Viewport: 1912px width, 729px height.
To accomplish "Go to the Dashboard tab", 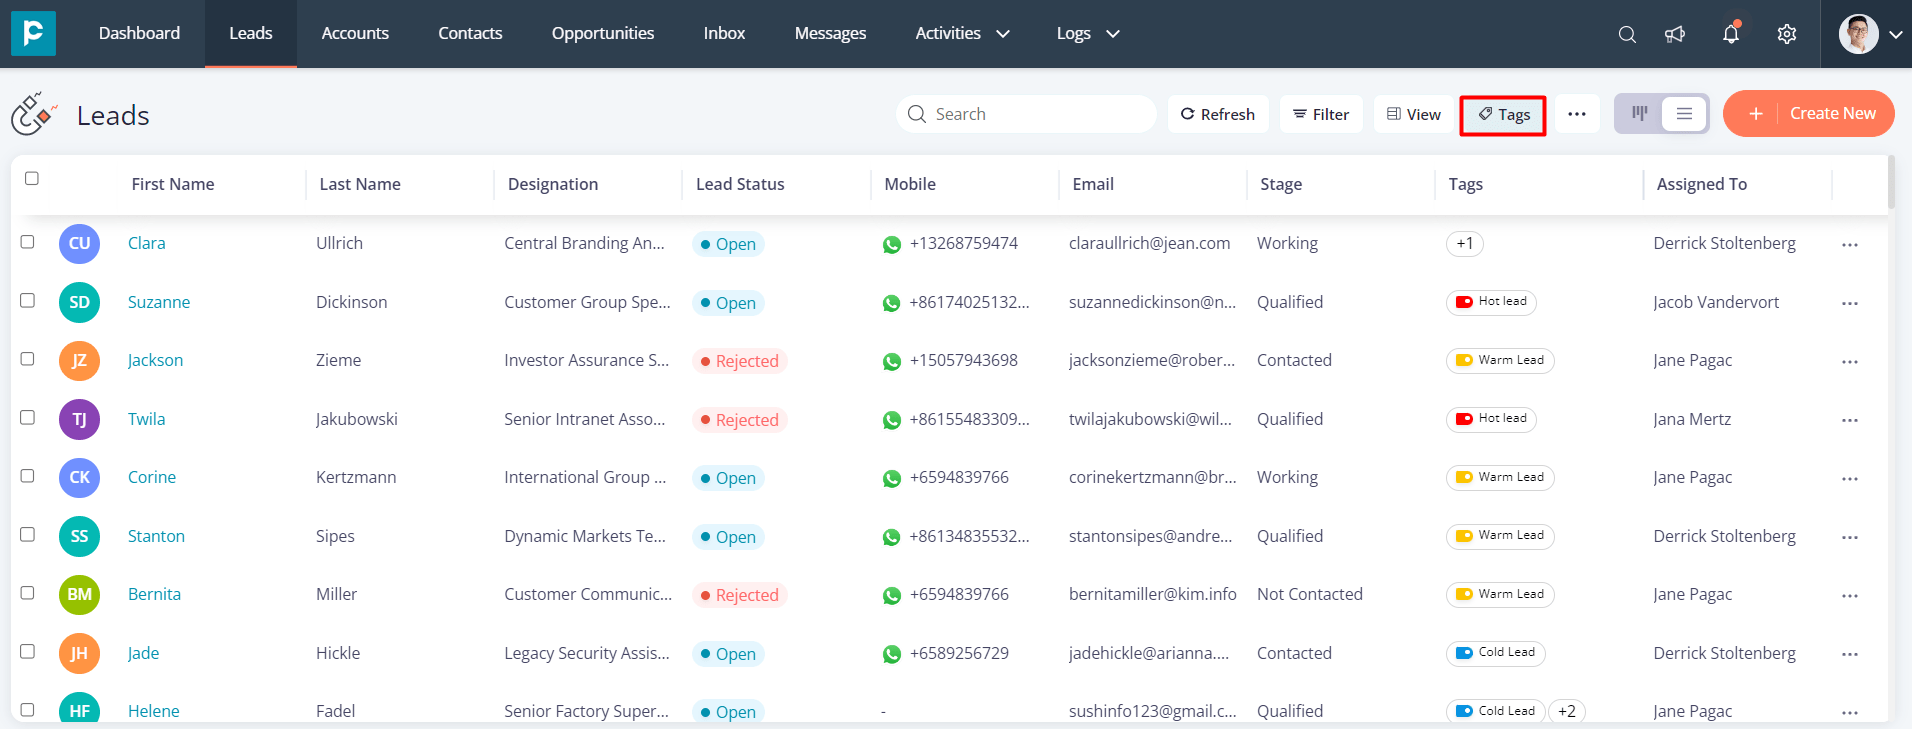I will point(139,33).
